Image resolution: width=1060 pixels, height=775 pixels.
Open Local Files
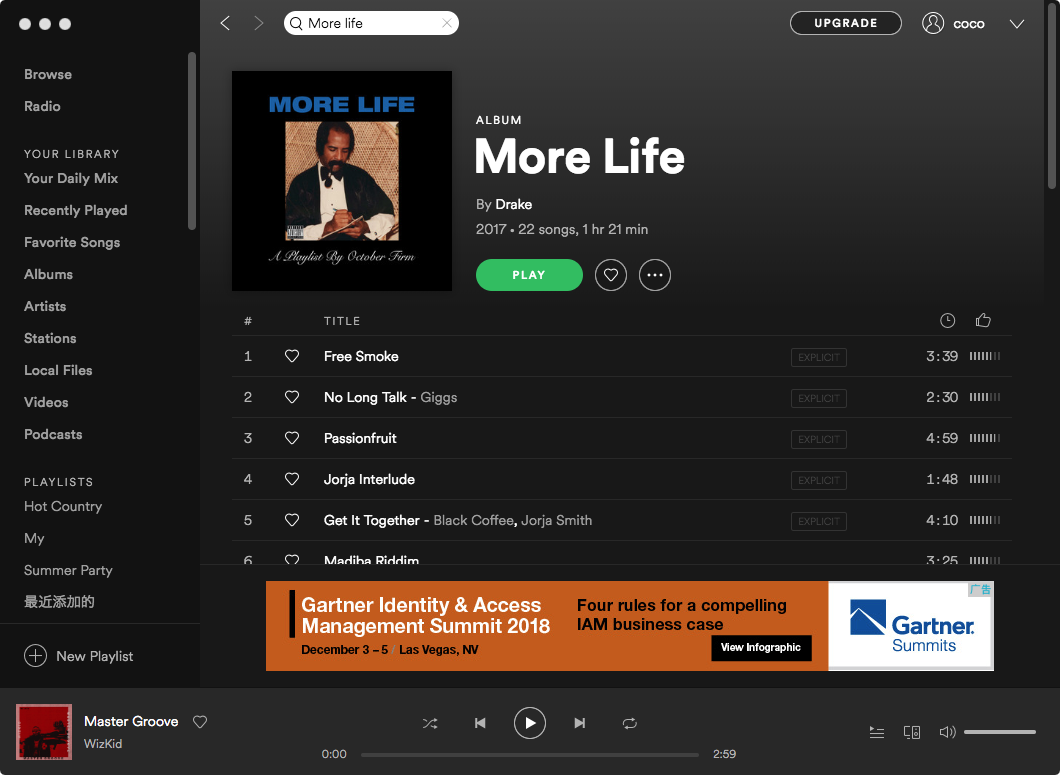[x=58, y=370]
